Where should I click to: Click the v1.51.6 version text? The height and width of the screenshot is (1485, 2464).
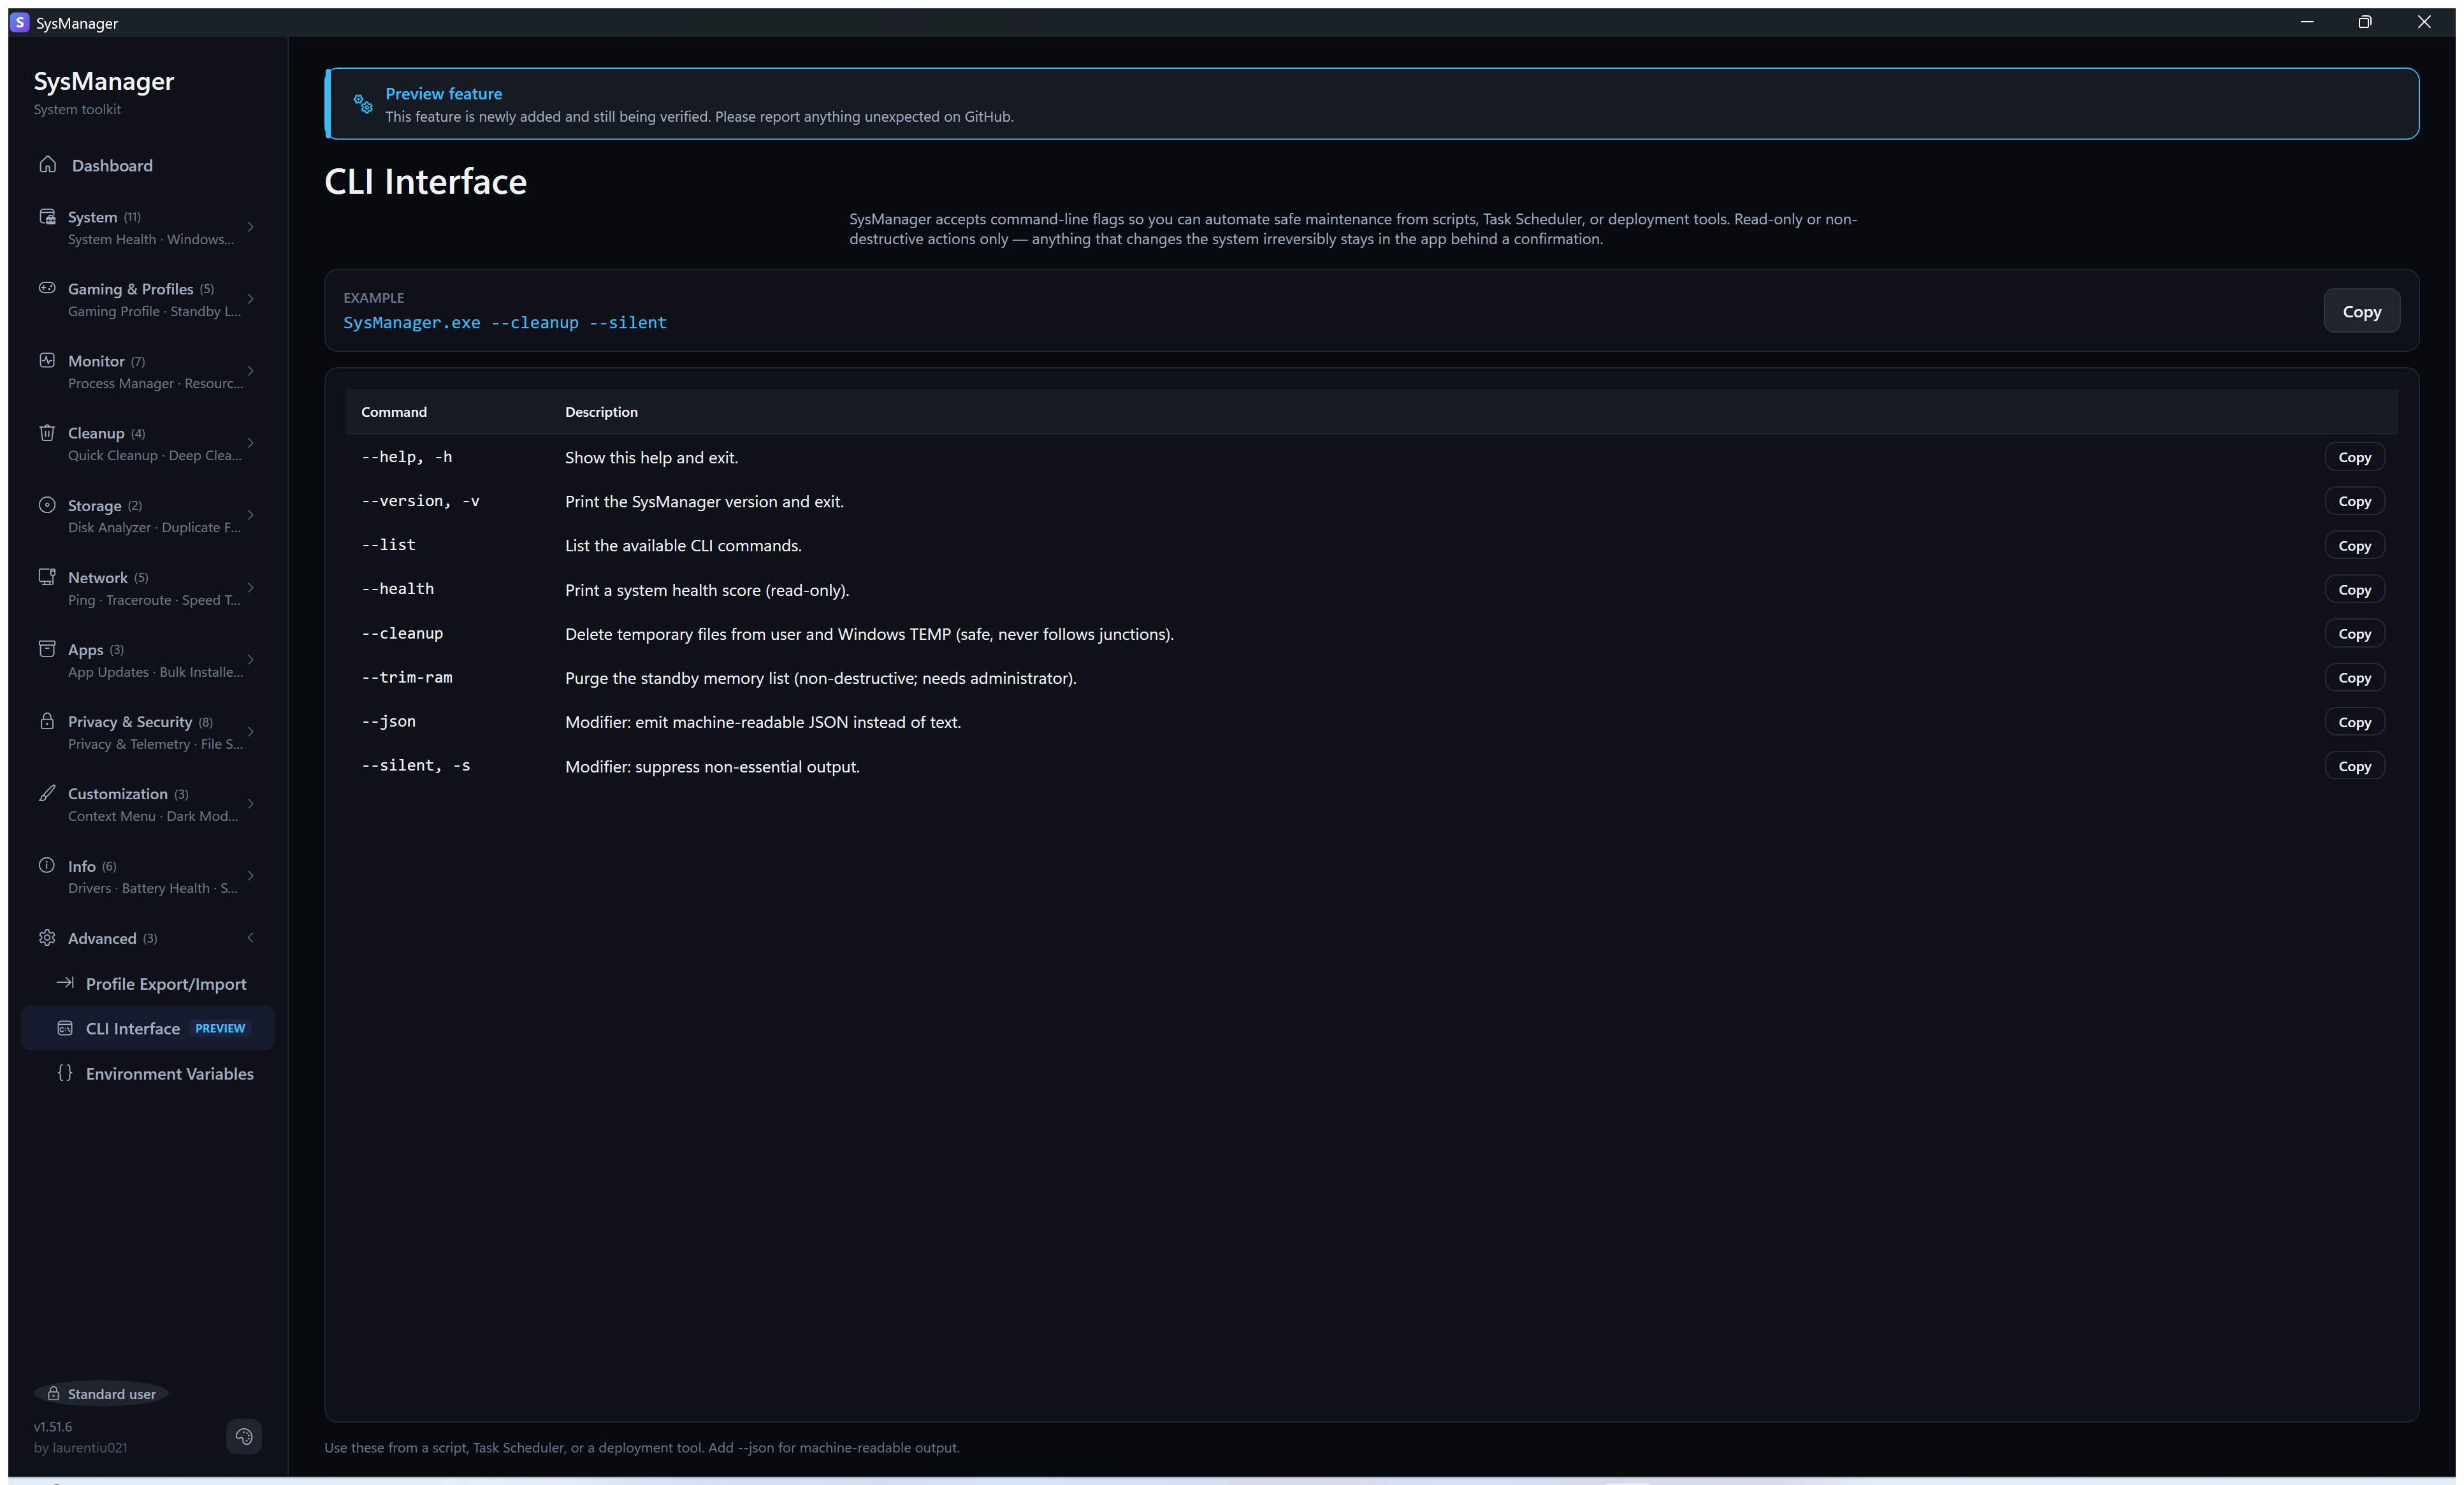[53, 1427]
